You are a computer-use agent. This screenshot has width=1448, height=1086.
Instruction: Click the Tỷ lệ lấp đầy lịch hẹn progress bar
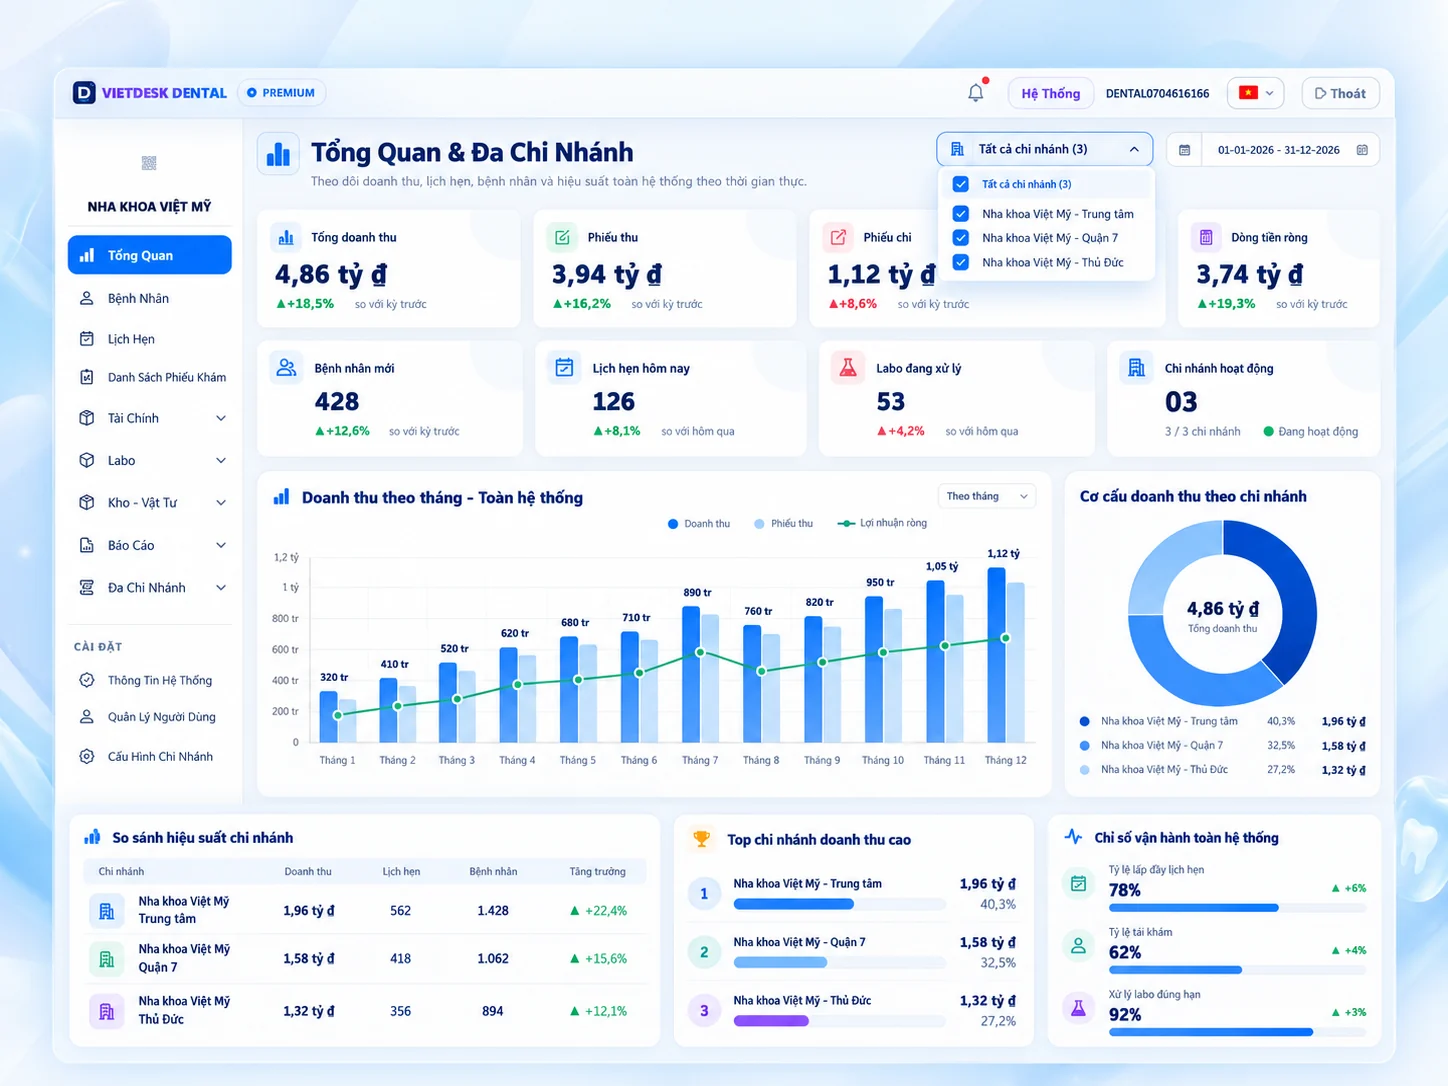(1237, 908)
